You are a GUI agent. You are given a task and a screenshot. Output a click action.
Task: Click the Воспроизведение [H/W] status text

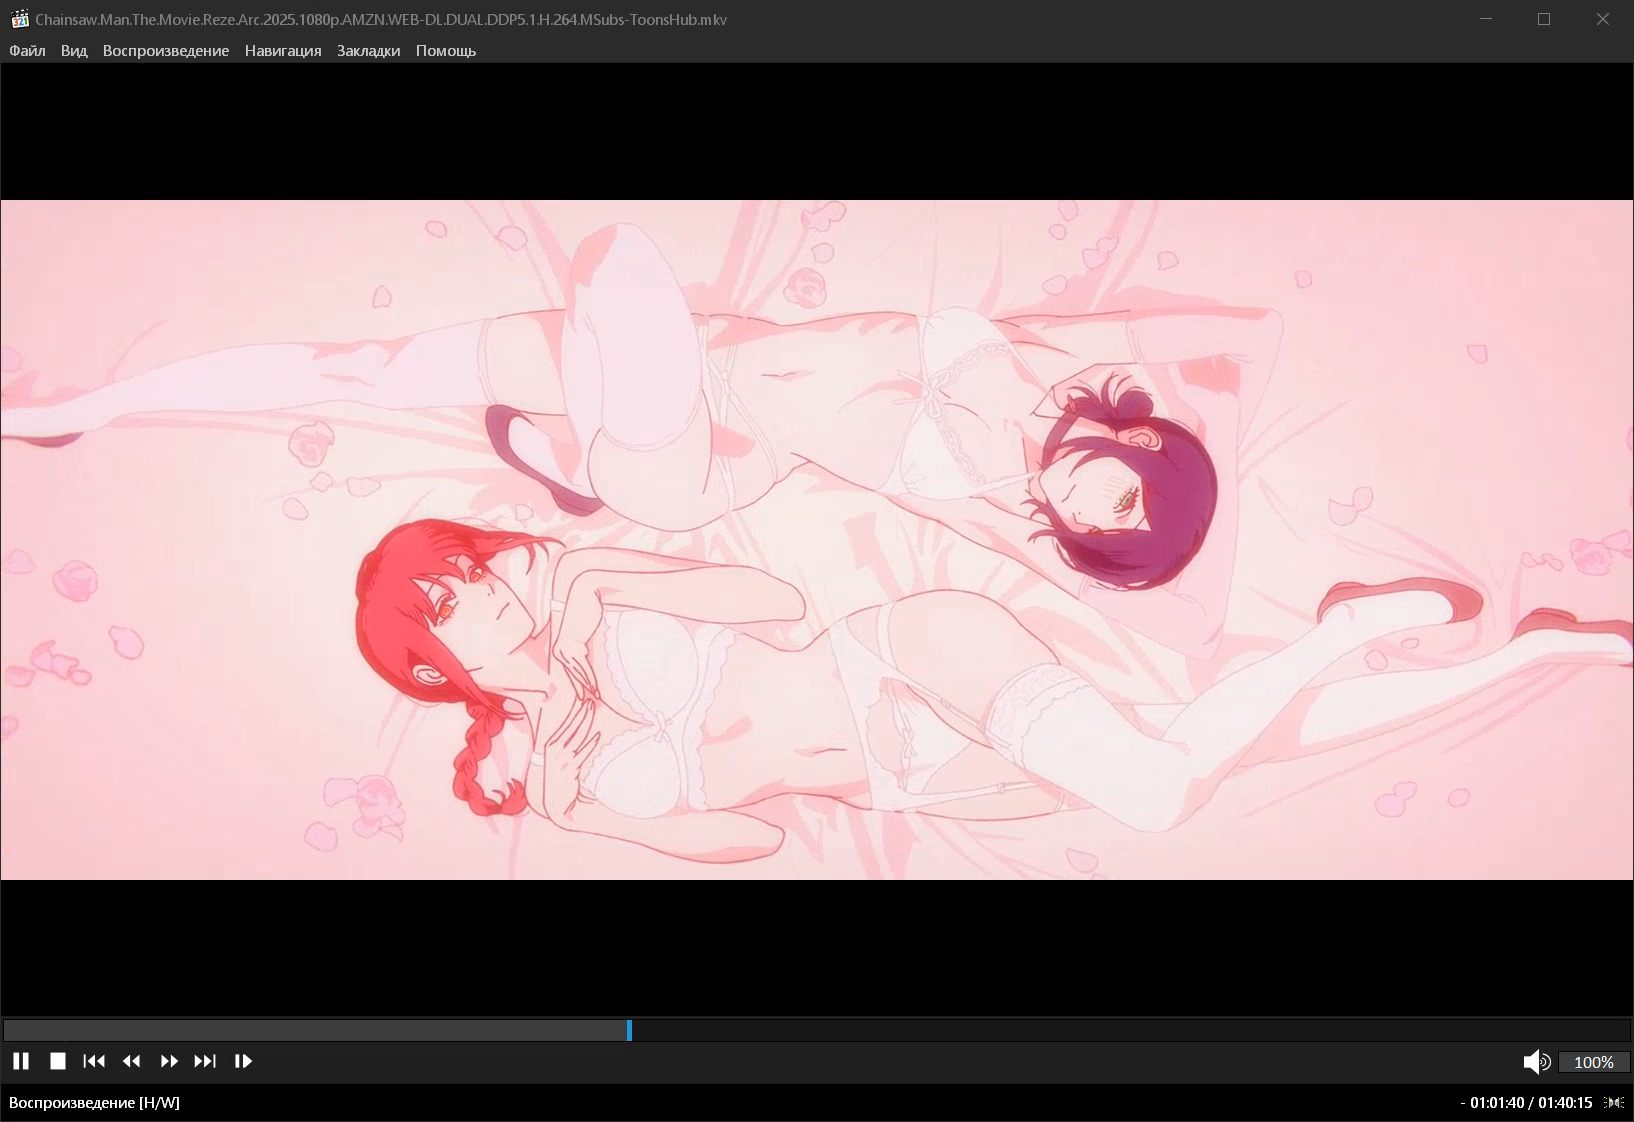[95, 1103]
